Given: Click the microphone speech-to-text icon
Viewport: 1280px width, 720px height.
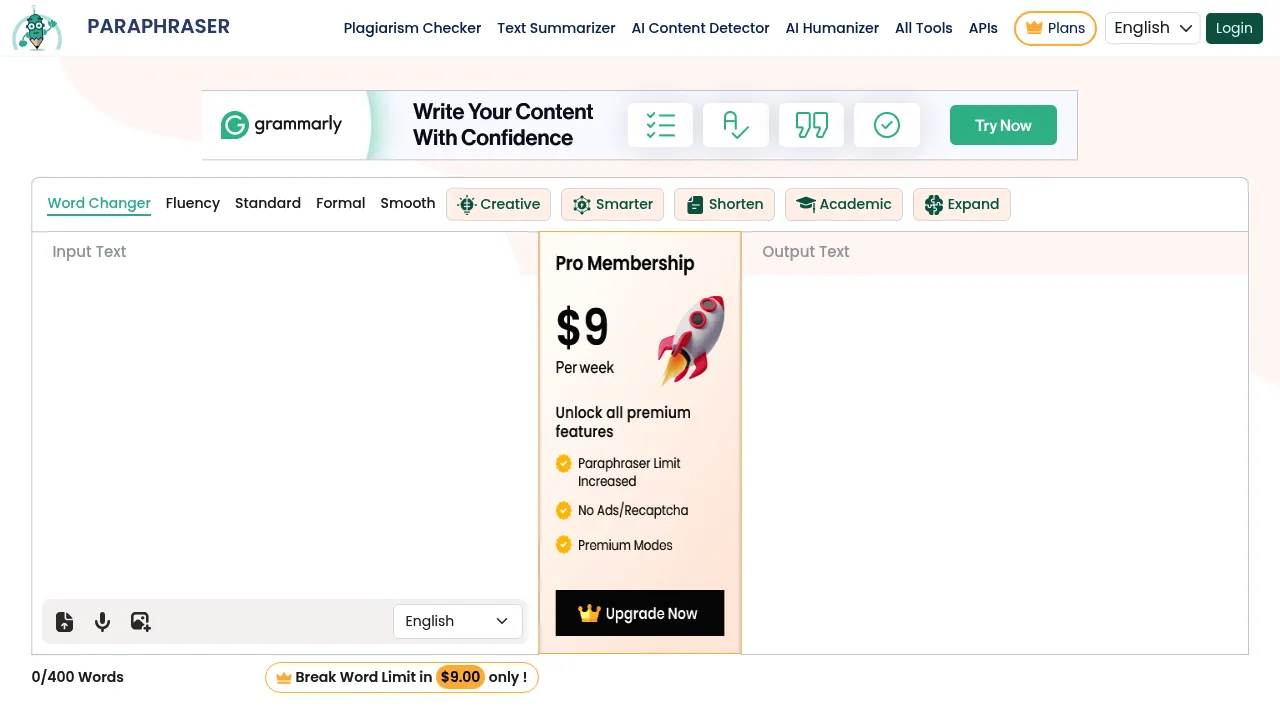Looking at the screenshot, I should [102, 621].
